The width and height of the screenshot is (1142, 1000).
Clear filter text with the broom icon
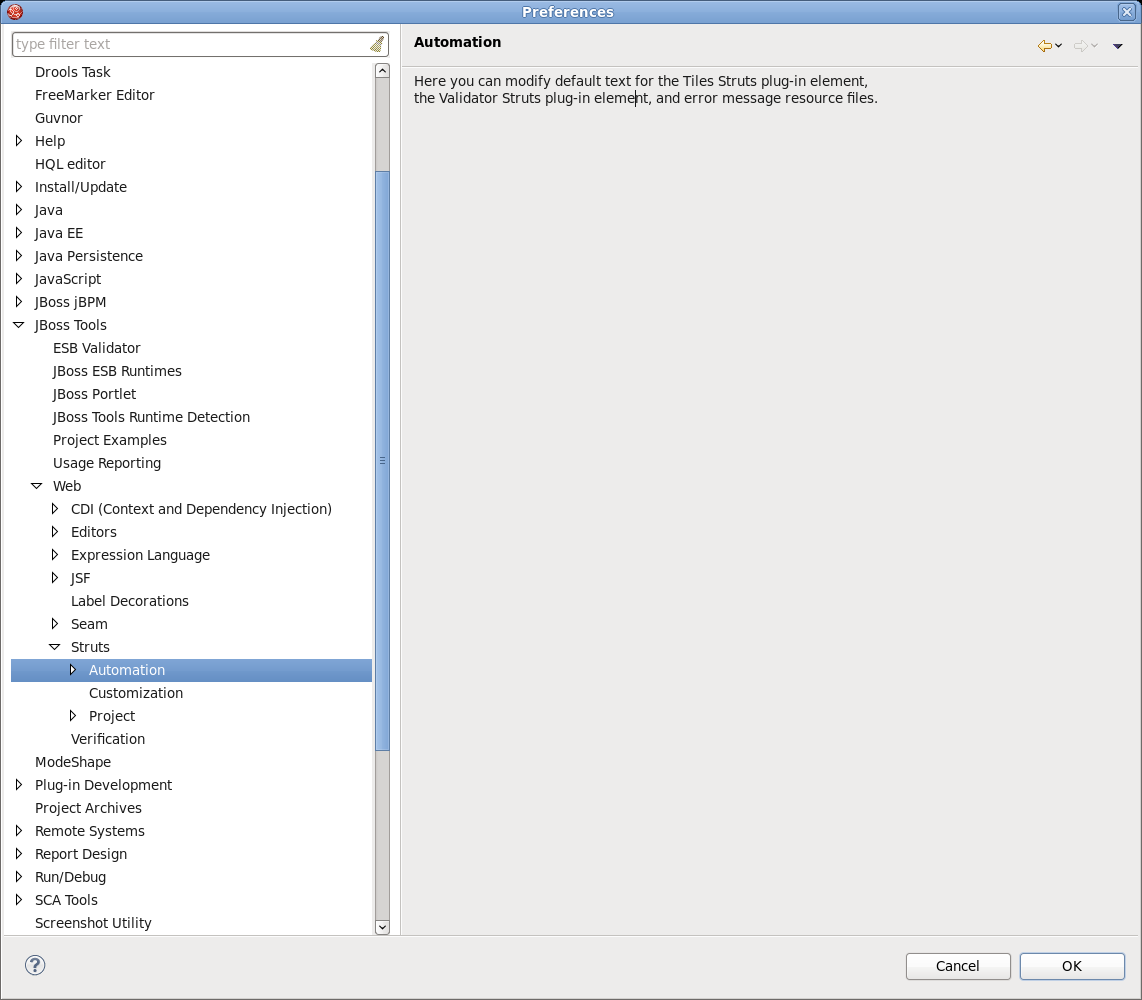tap(377, 44)
